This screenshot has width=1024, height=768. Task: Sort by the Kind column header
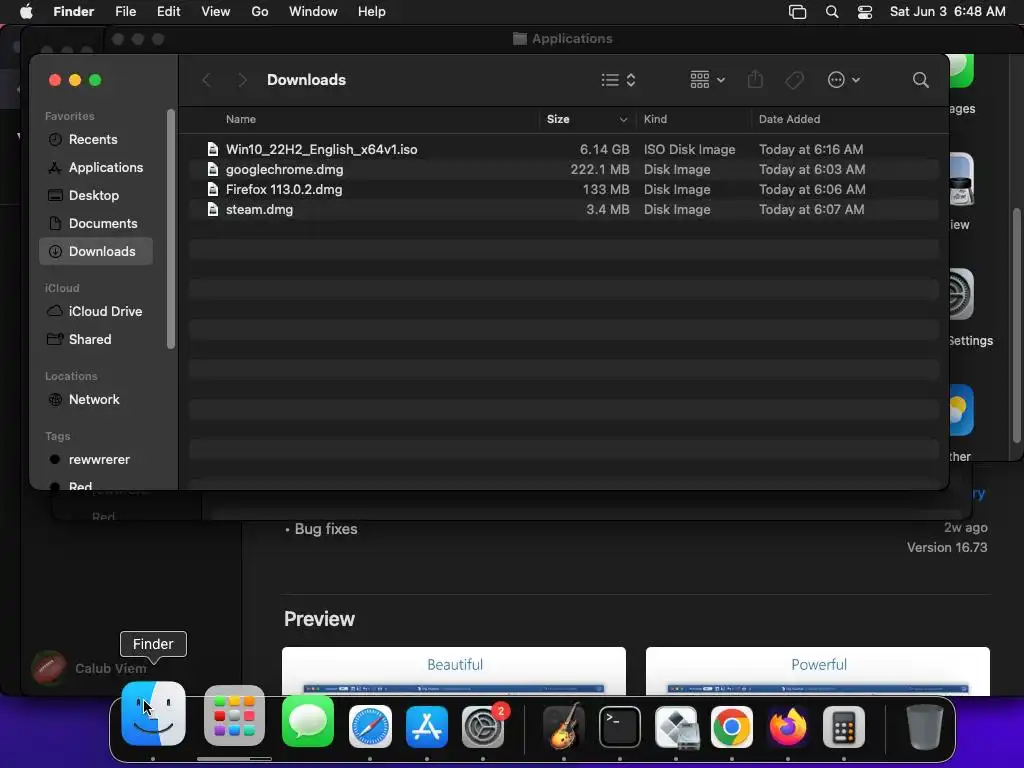point(655,120)
